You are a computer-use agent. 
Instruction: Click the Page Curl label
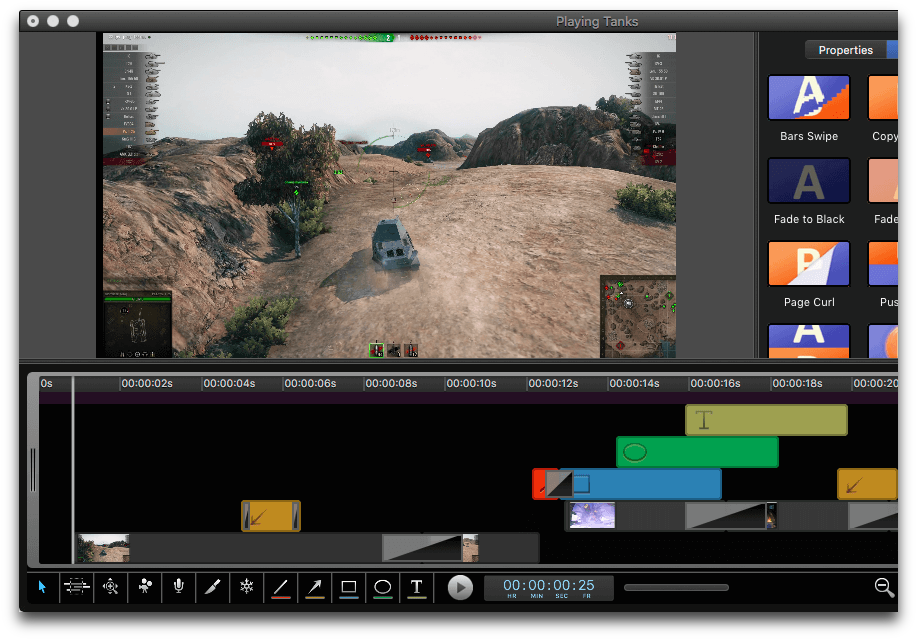click(809, 302)
